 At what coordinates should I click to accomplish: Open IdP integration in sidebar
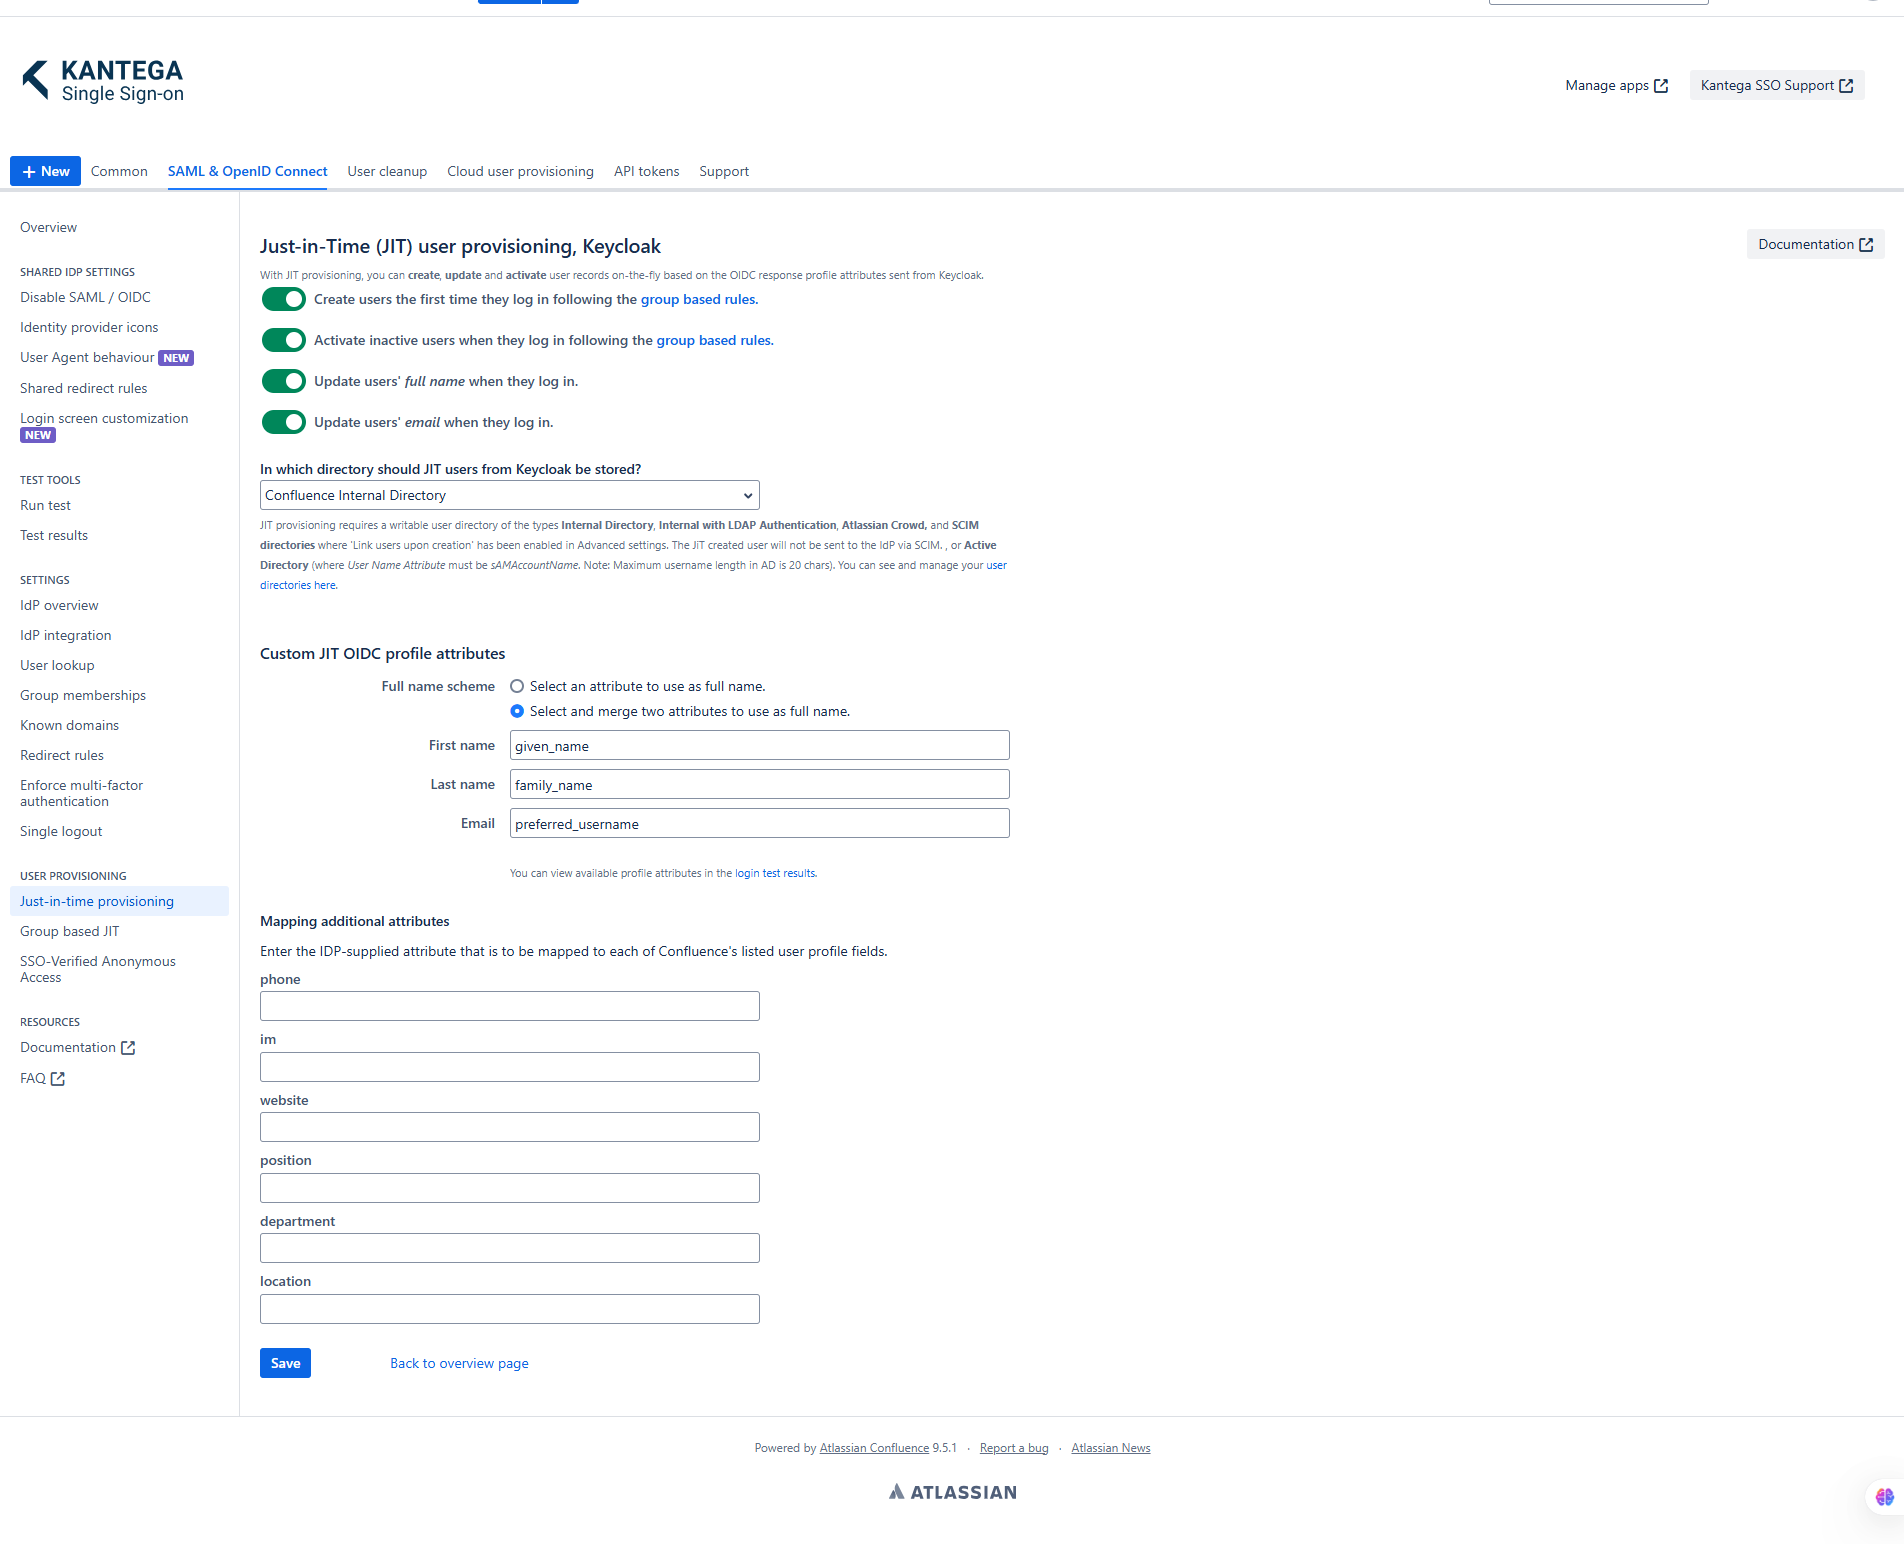click(x=65, y=636)
